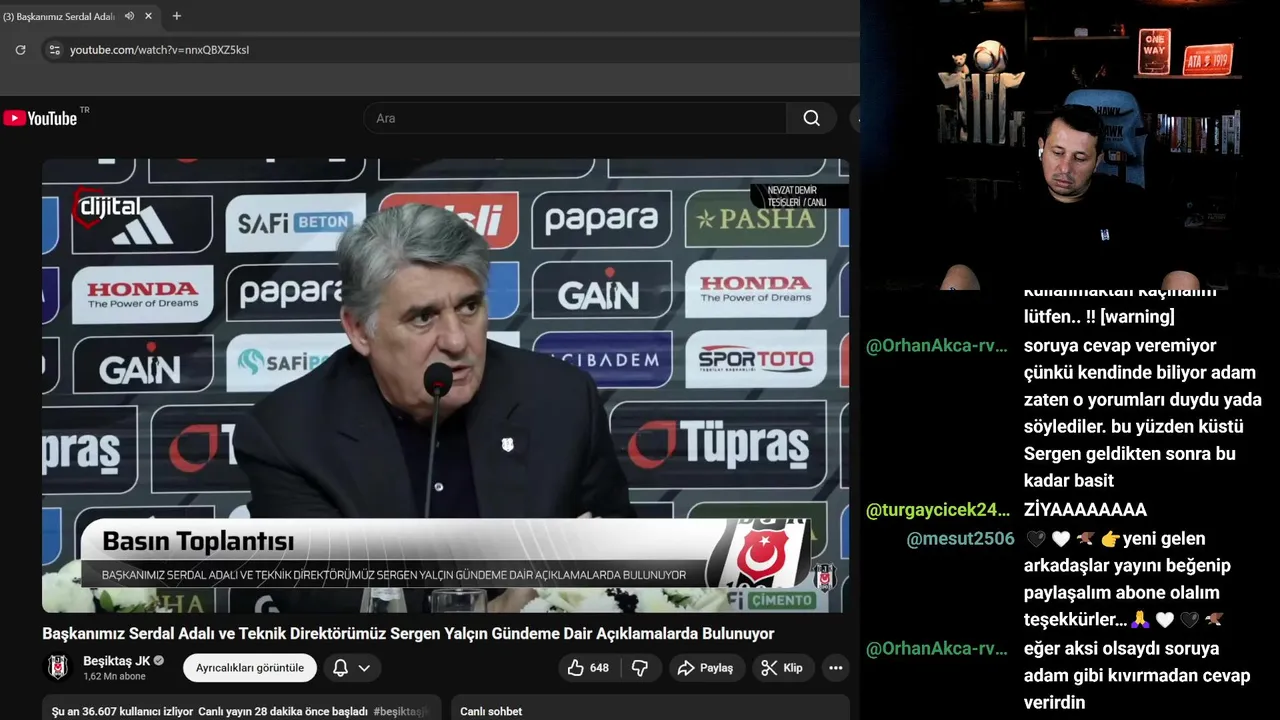This screenshot has height=720, width=1280.
Task: Close the Başkanımız Serdal Adalı browser tab
Action: pyautogui.click(x=149, y=16)
